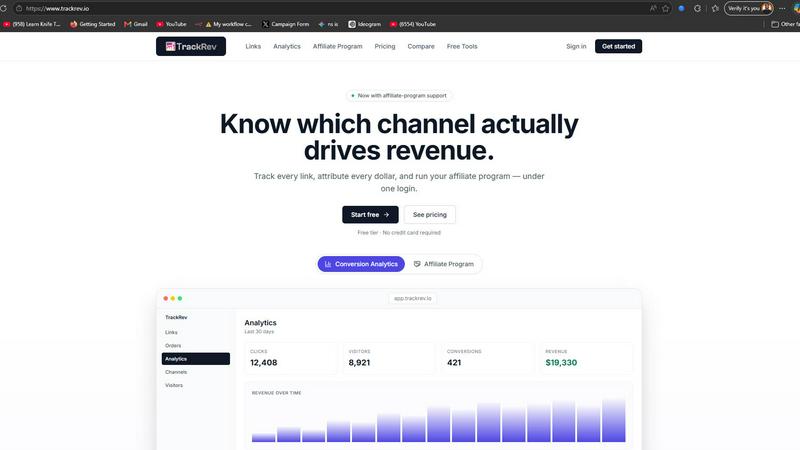Click the Clicks 12,408 stat card
The width and height of the screenshot is (800, 450).
point(290,358)
